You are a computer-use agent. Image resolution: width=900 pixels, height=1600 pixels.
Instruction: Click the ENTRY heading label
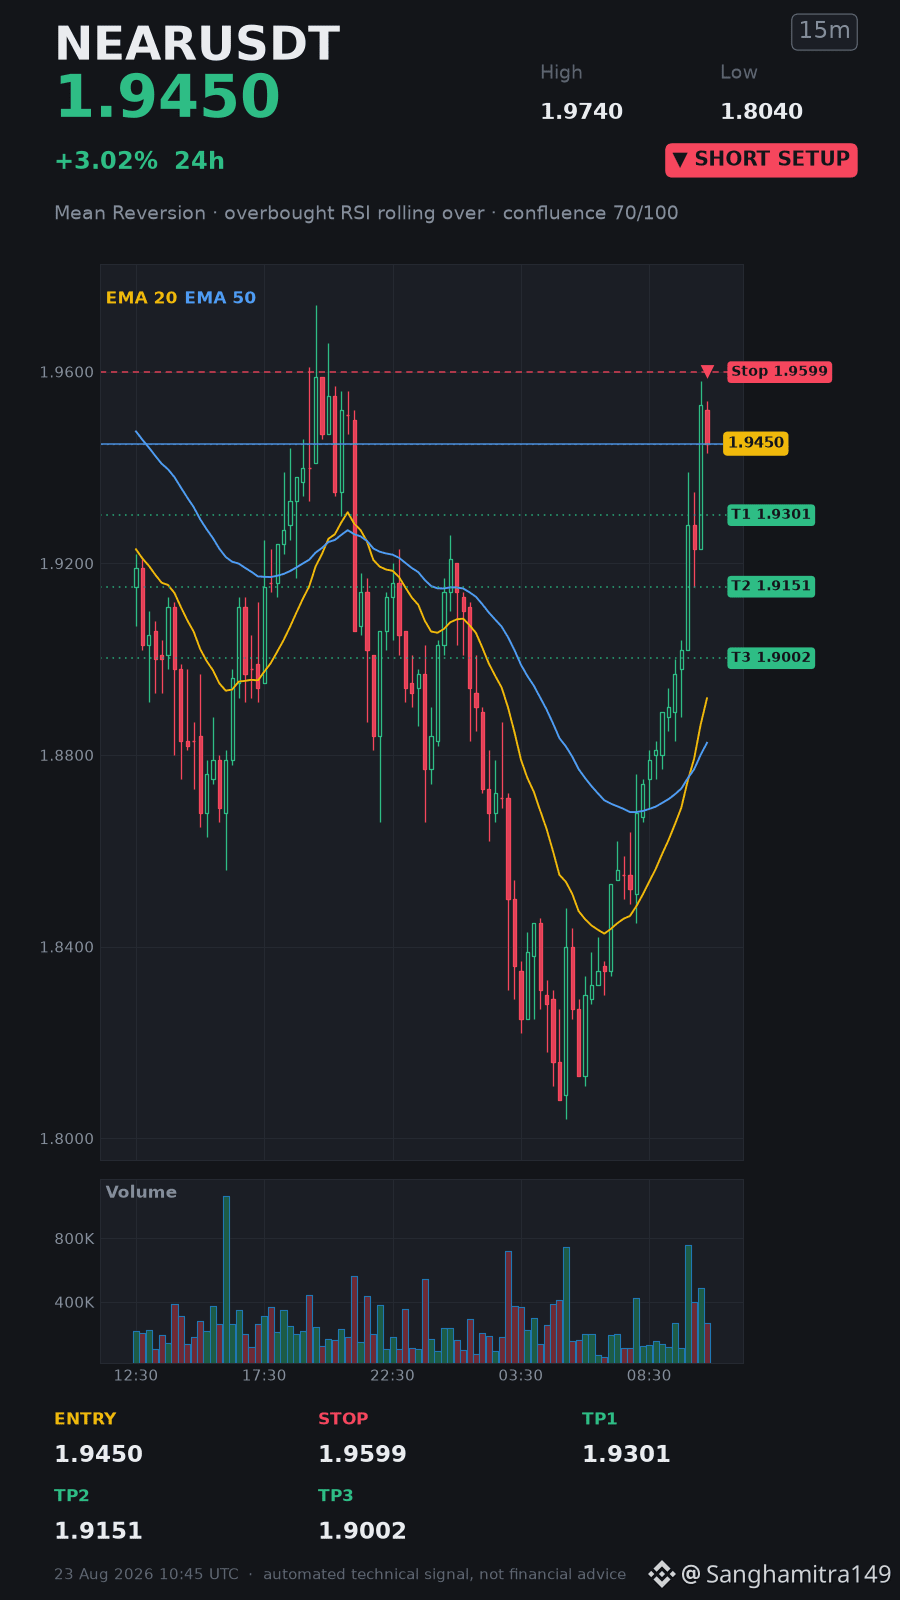click(85, 1419)
